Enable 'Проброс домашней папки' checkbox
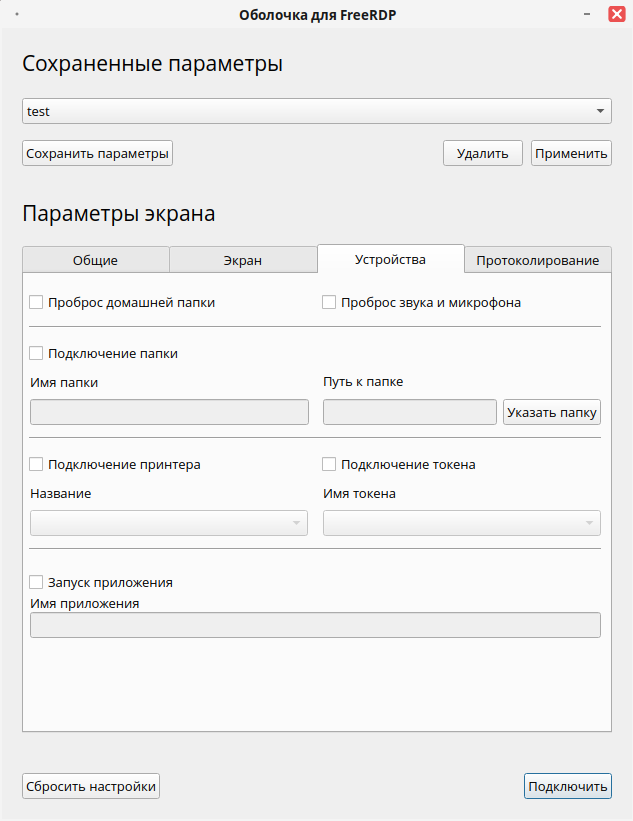This screenshot has width=633, height=821. 37,302
